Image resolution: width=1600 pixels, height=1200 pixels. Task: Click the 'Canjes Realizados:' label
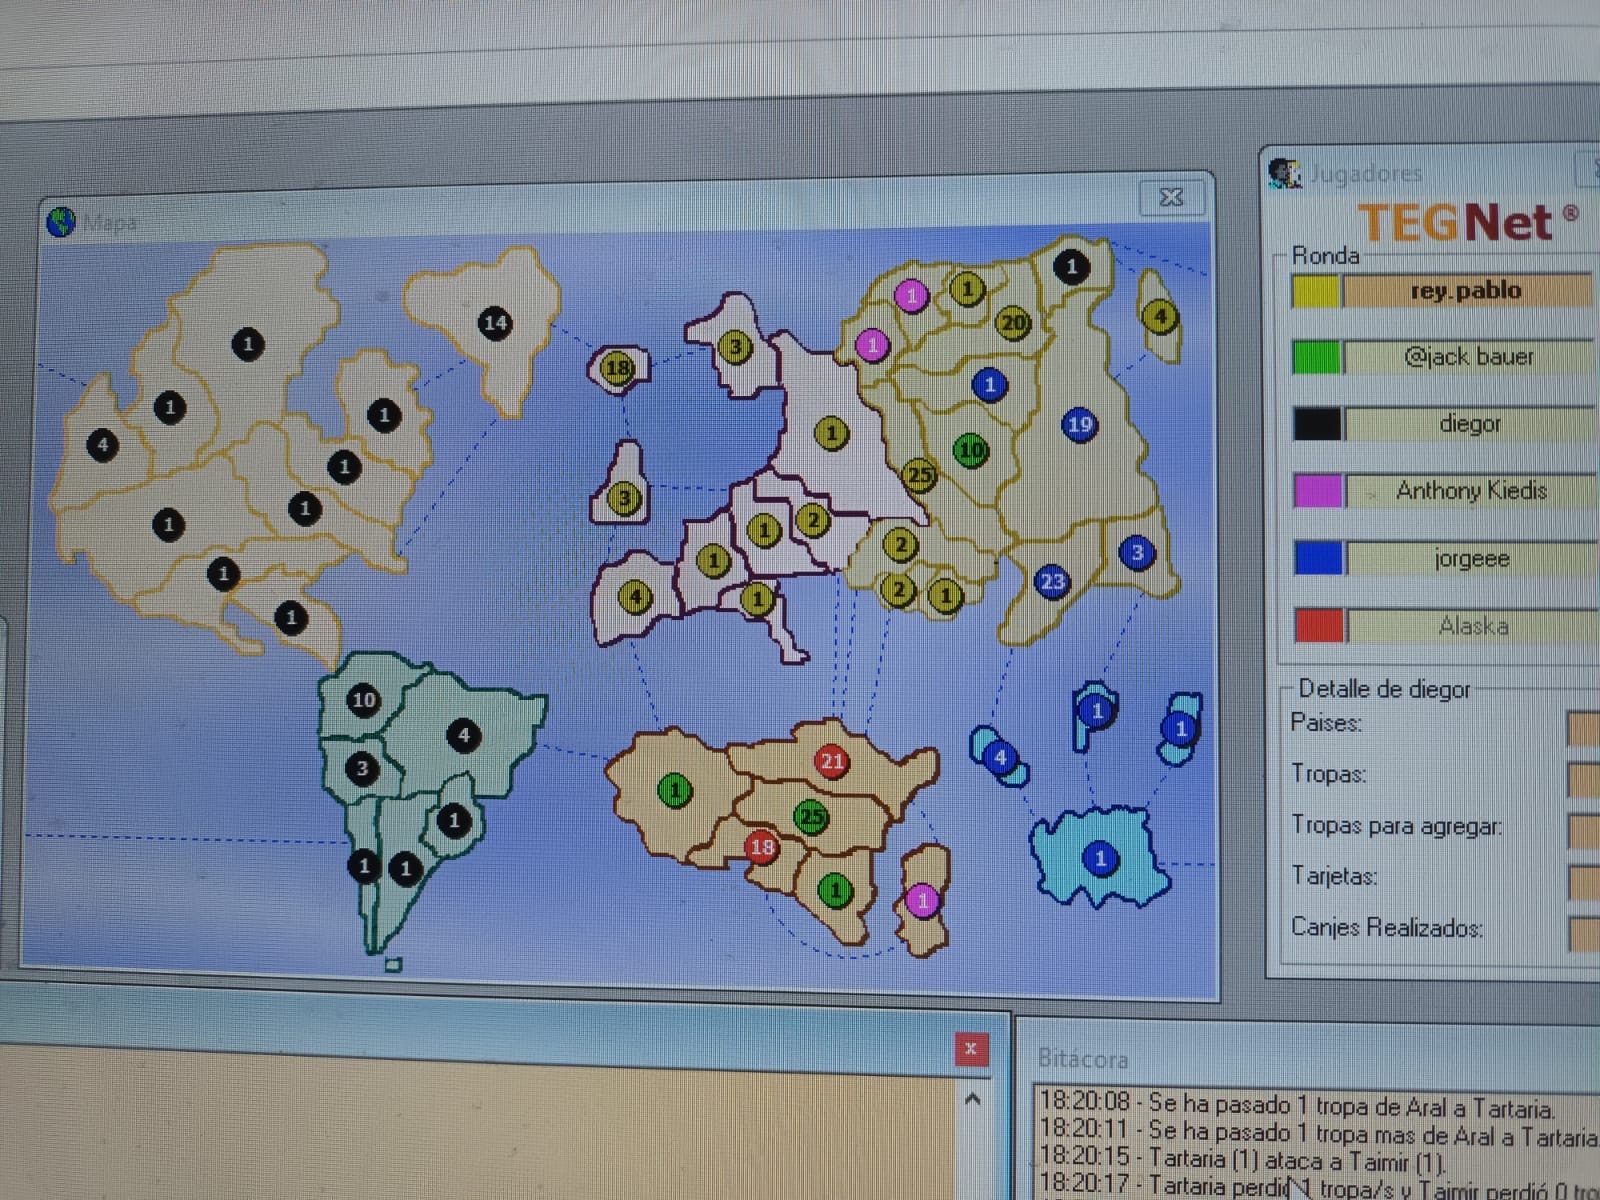point(1387,927)
